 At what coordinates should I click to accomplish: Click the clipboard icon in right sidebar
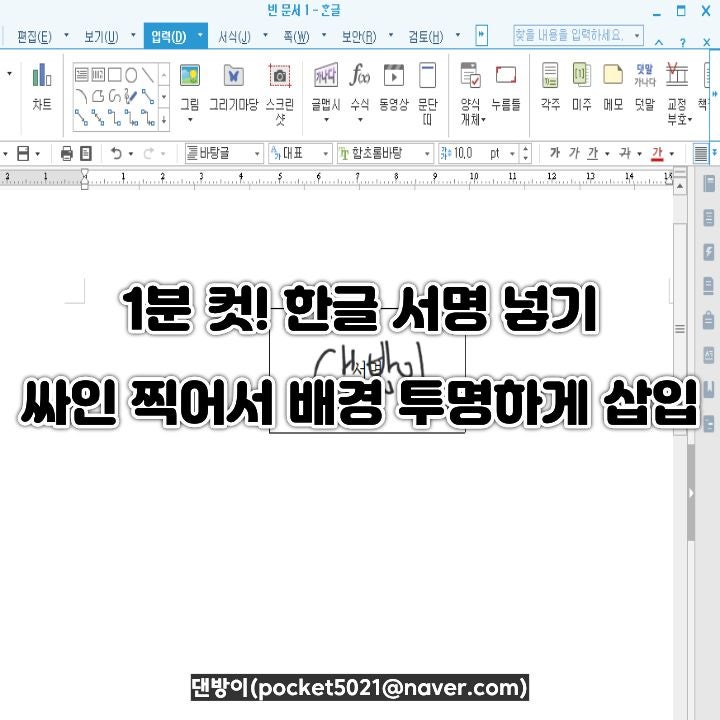pyautogui.click(x=709, y=320)
